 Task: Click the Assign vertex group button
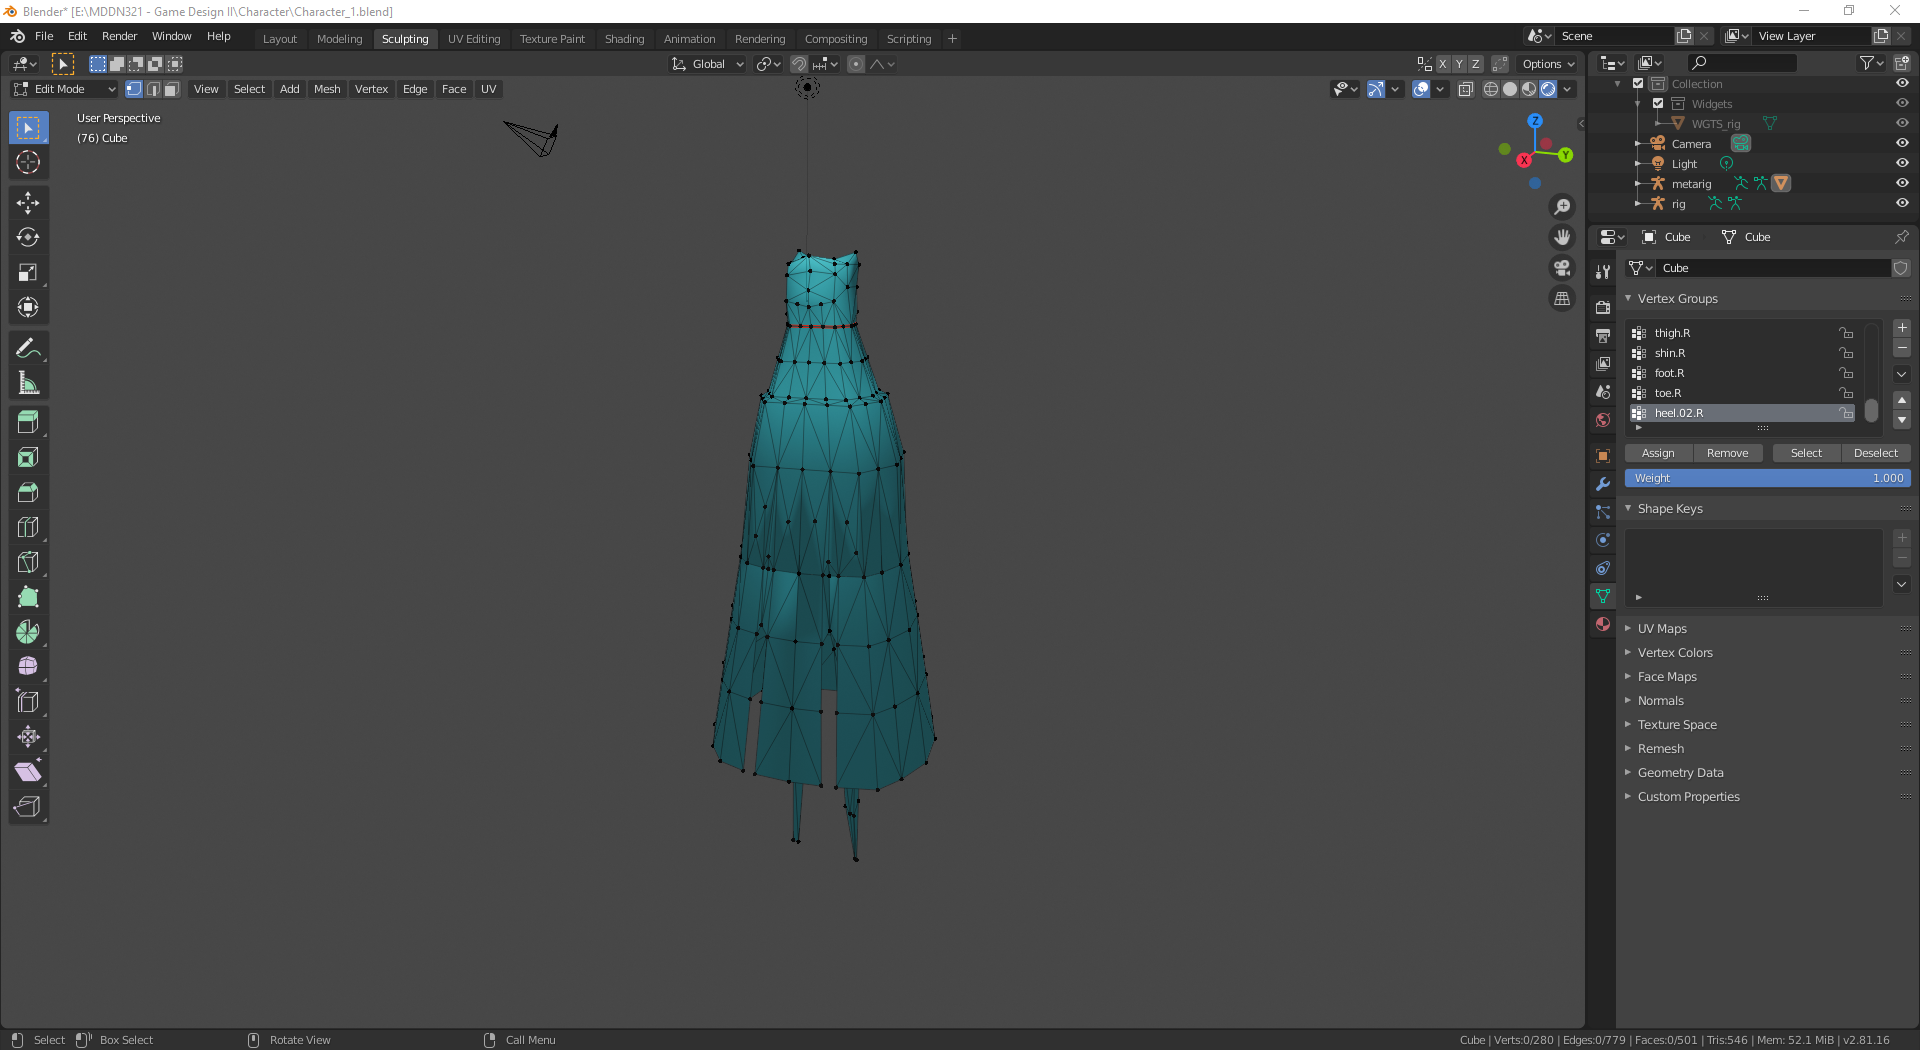tap(1658, 453)
